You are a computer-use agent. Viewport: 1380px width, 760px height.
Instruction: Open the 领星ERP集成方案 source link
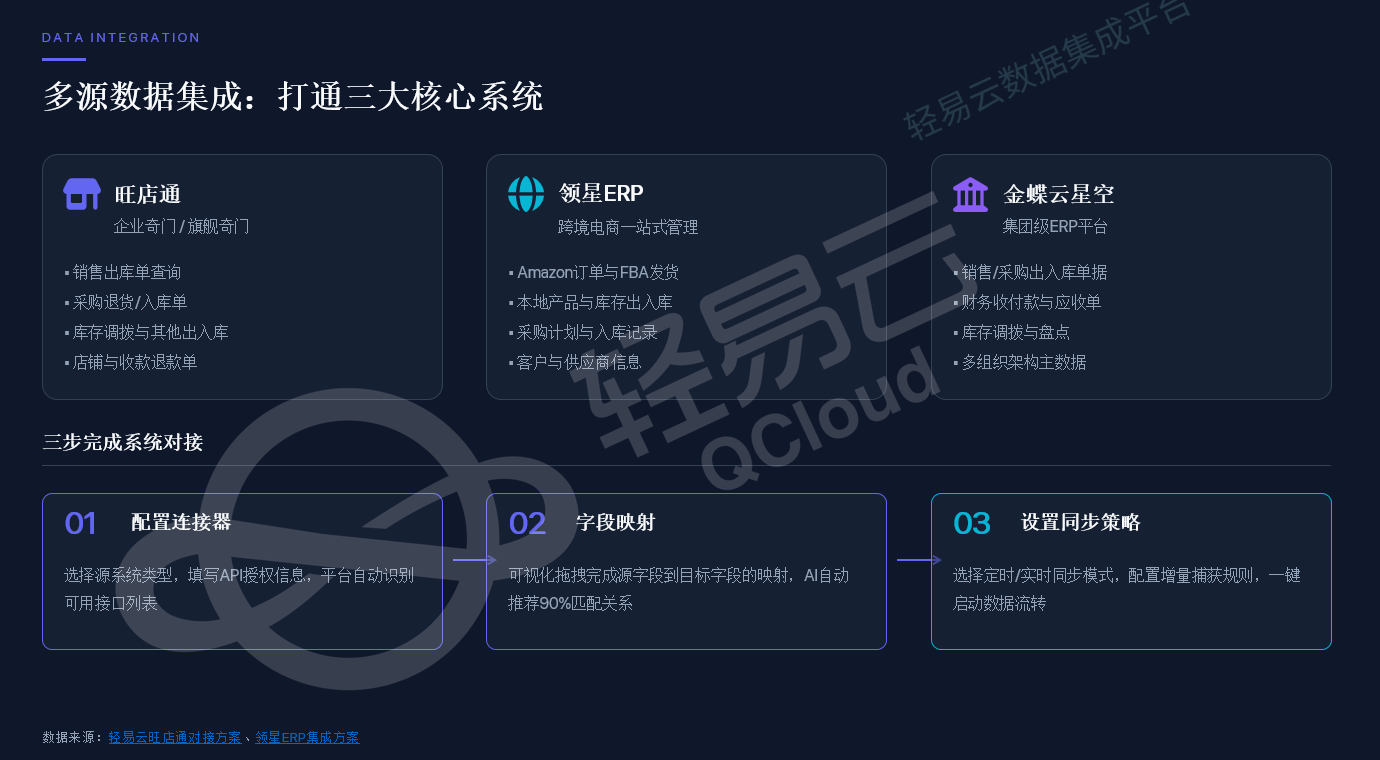click(307, 738)
